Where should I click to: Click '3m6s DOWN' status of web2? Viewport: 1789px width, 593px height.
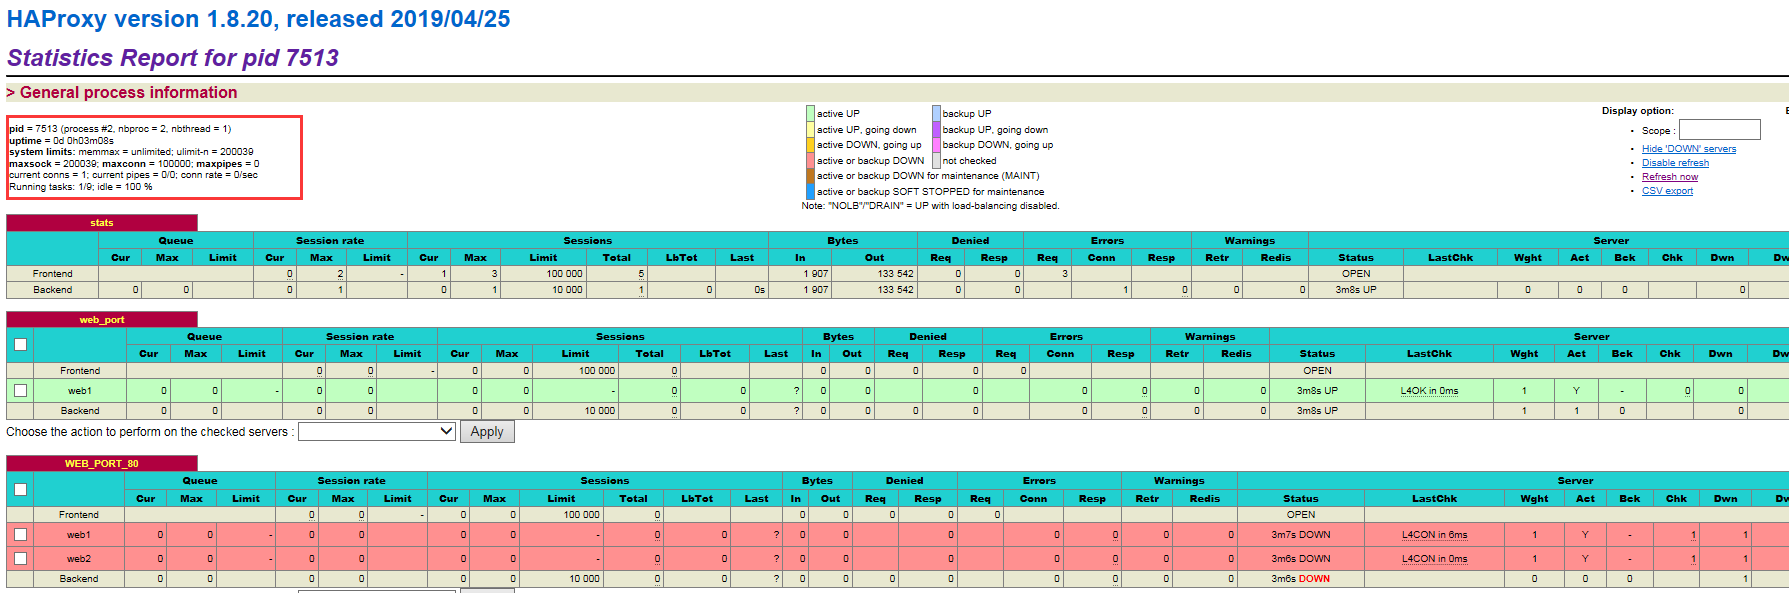point(1301,559)
